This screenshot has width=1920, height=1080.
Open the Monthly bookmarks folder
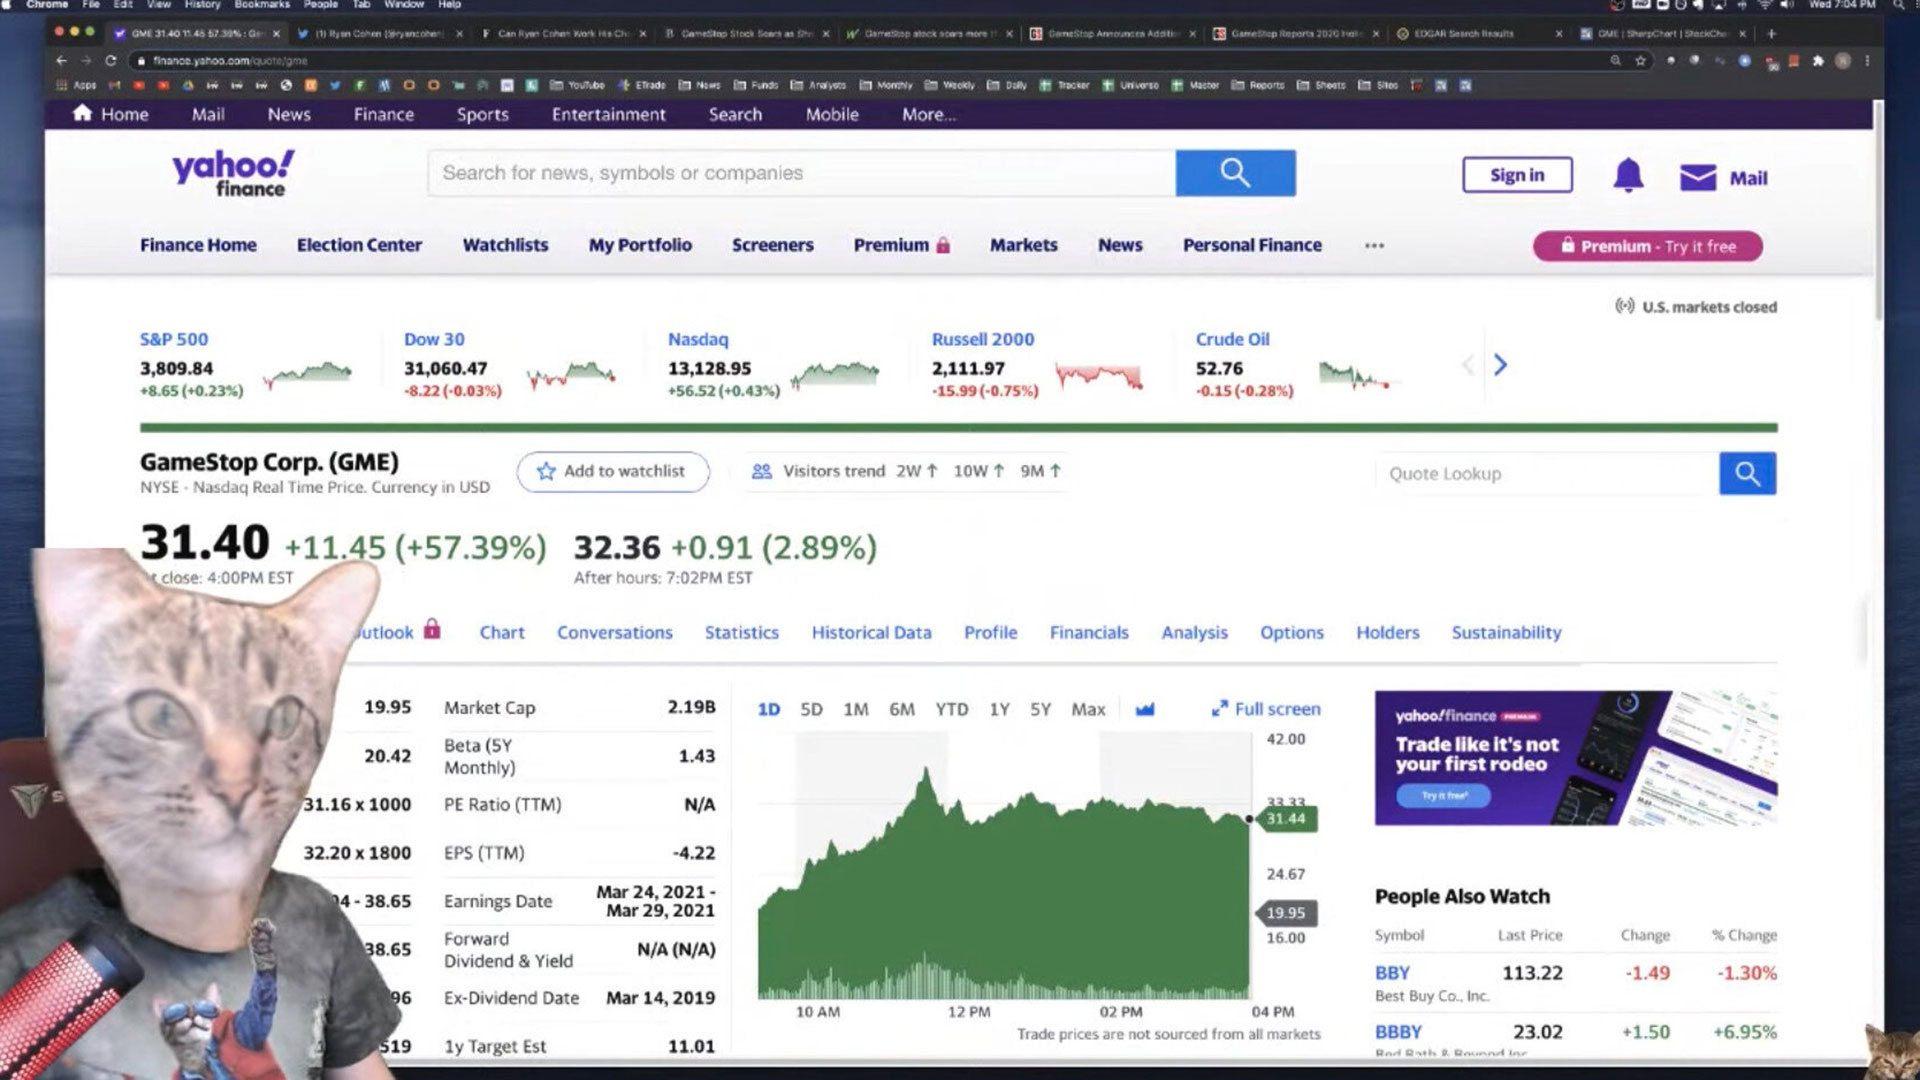tap(886, 85)
